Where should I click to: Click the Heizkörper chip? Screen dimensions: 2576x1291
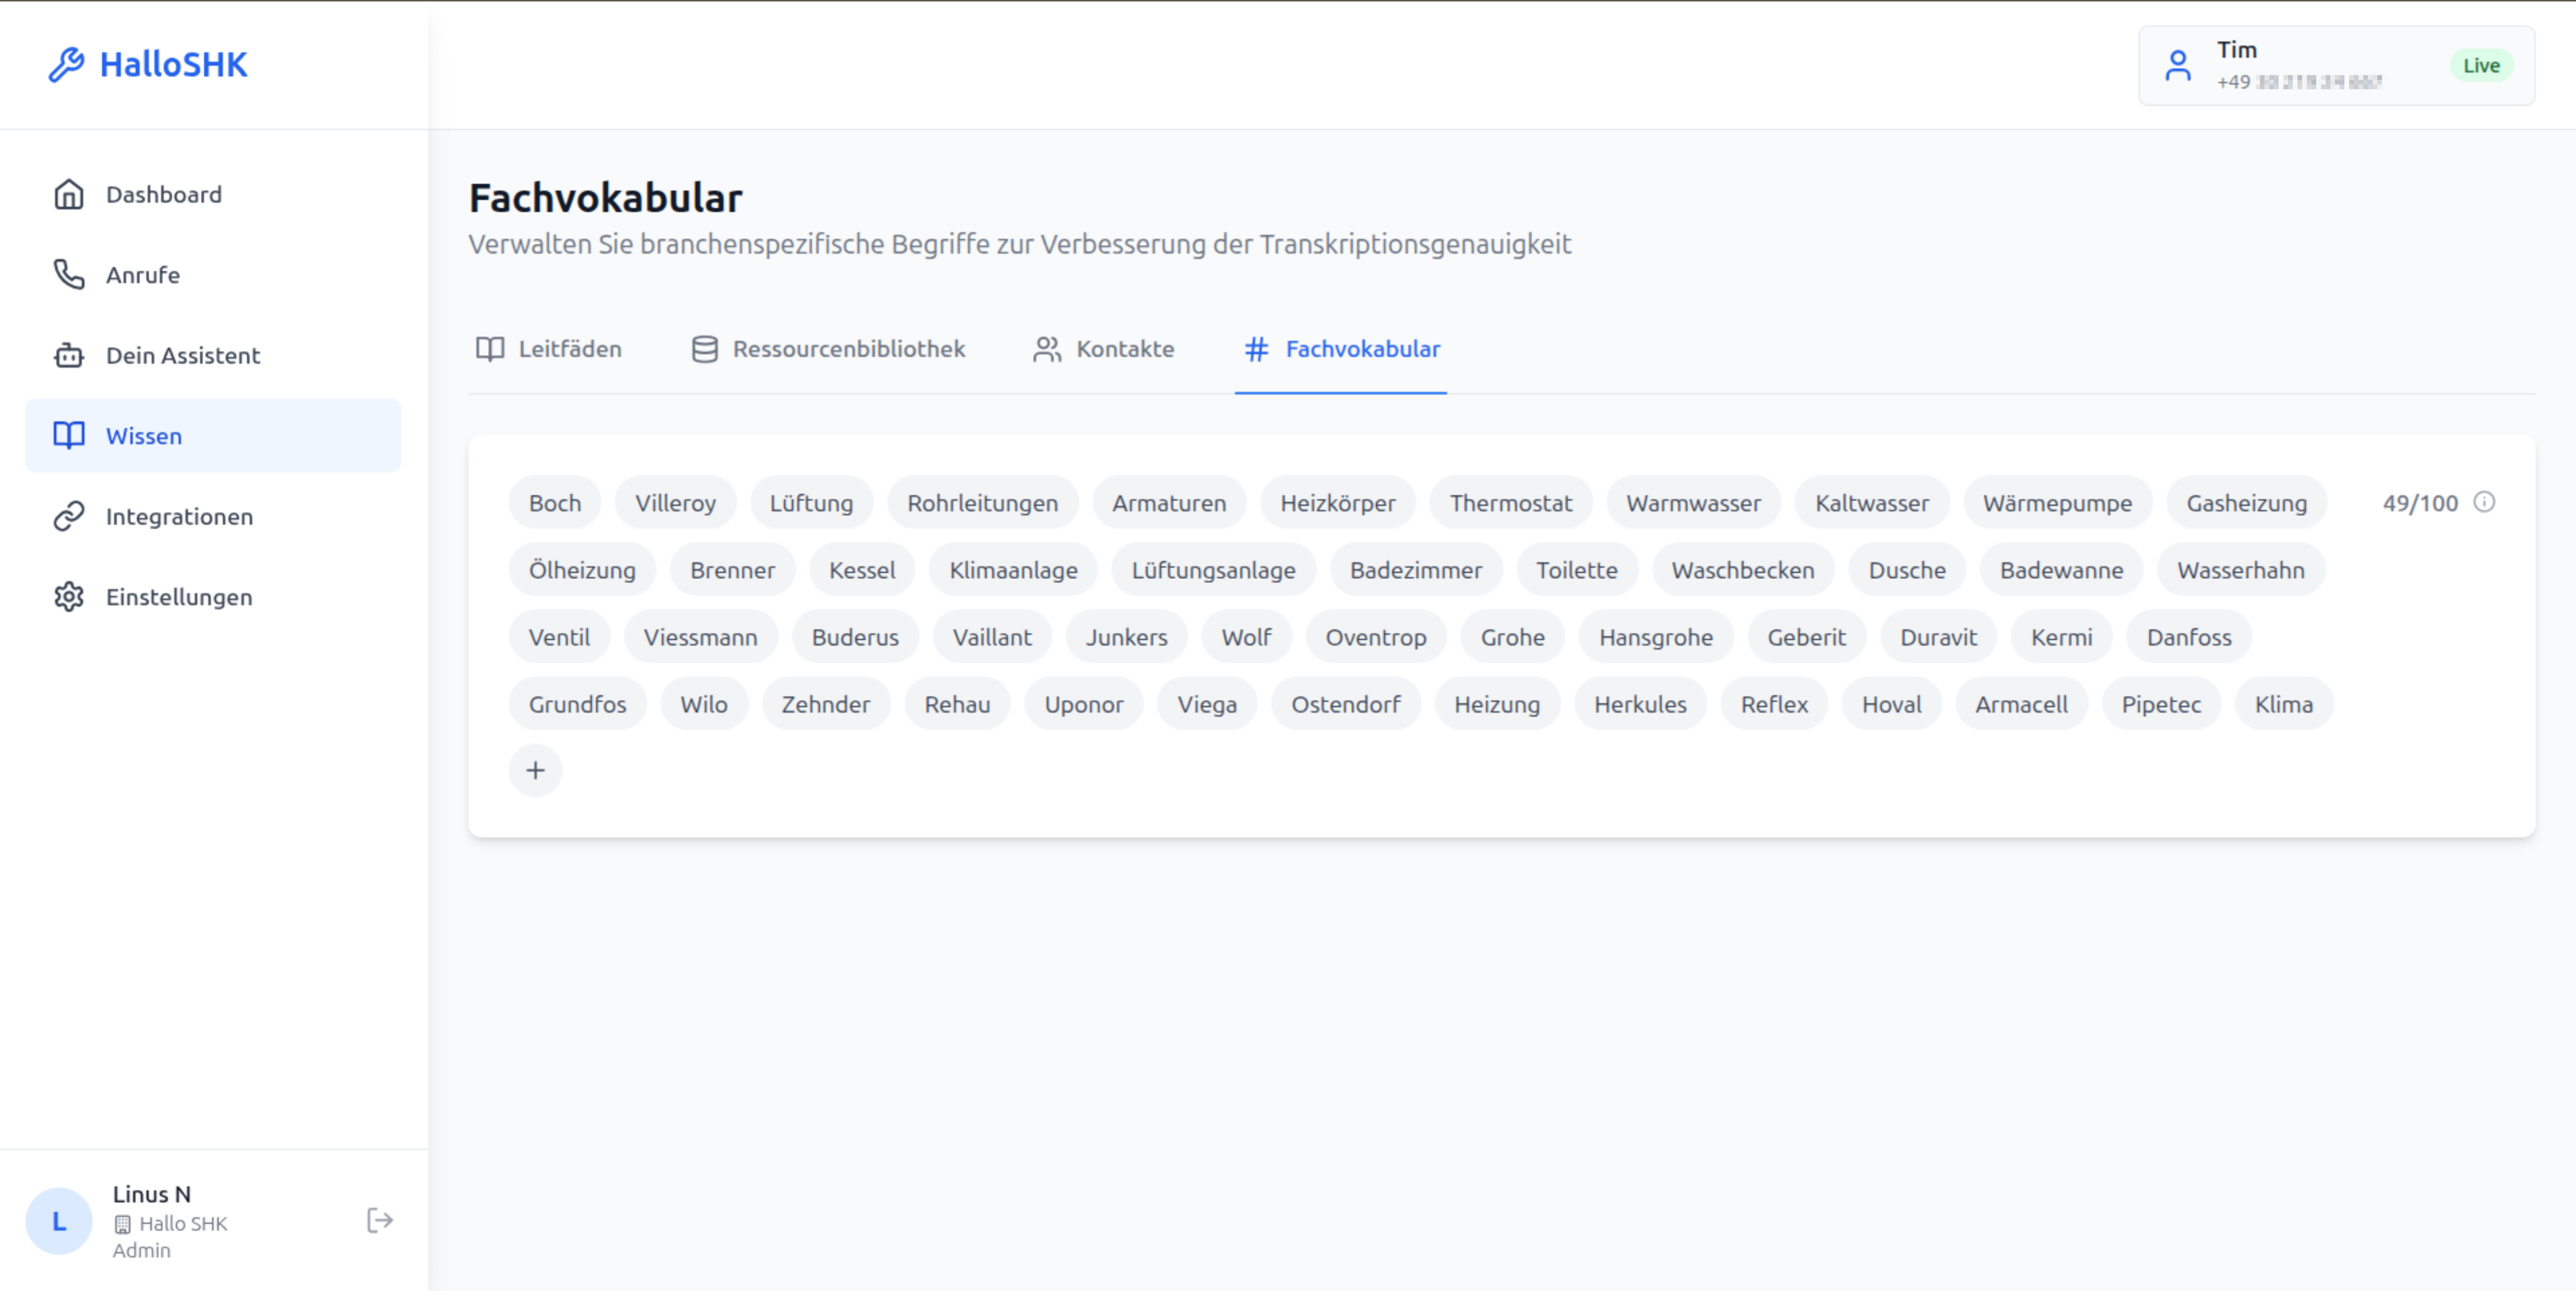1338,503
